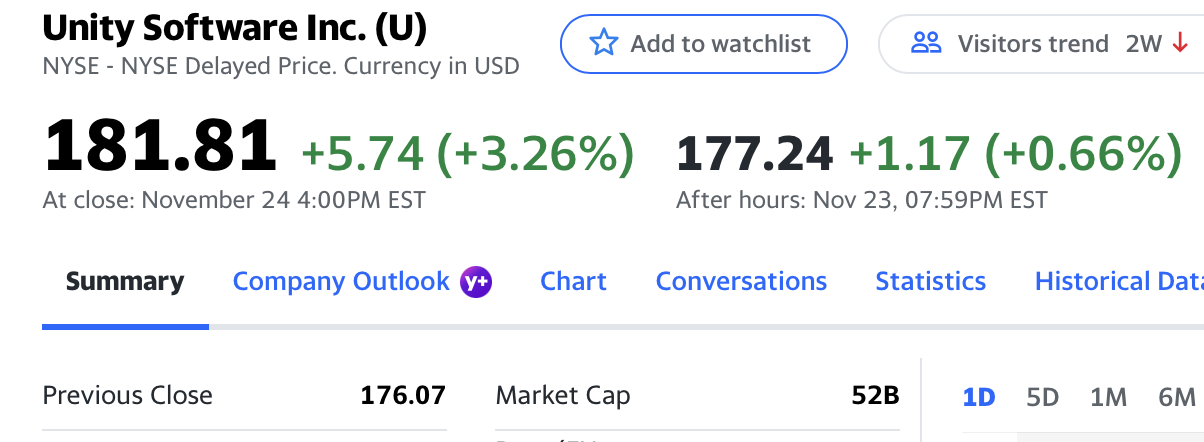Set chart range to 1M

coord(1108,397)
